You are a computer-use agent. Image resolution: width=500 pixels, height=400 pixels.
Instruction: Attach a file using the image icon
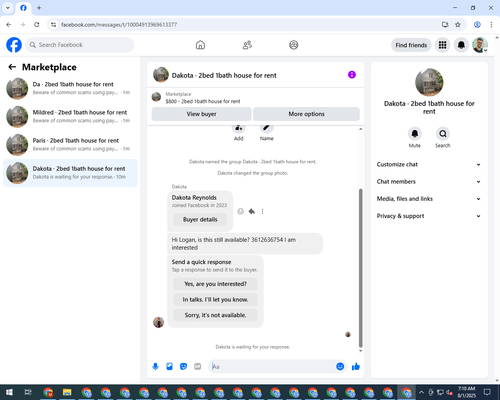170,367
